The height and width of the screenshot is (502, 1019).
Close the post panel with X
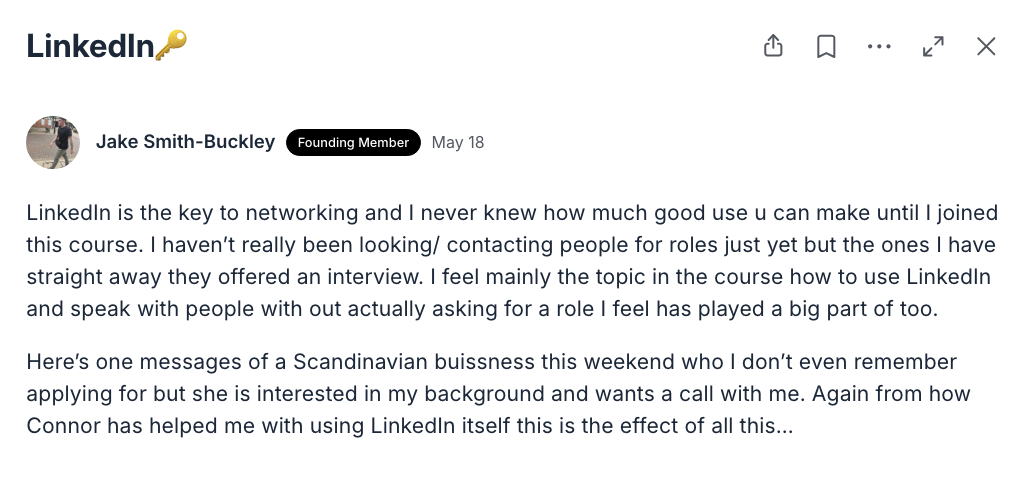(x=986, y=46)
